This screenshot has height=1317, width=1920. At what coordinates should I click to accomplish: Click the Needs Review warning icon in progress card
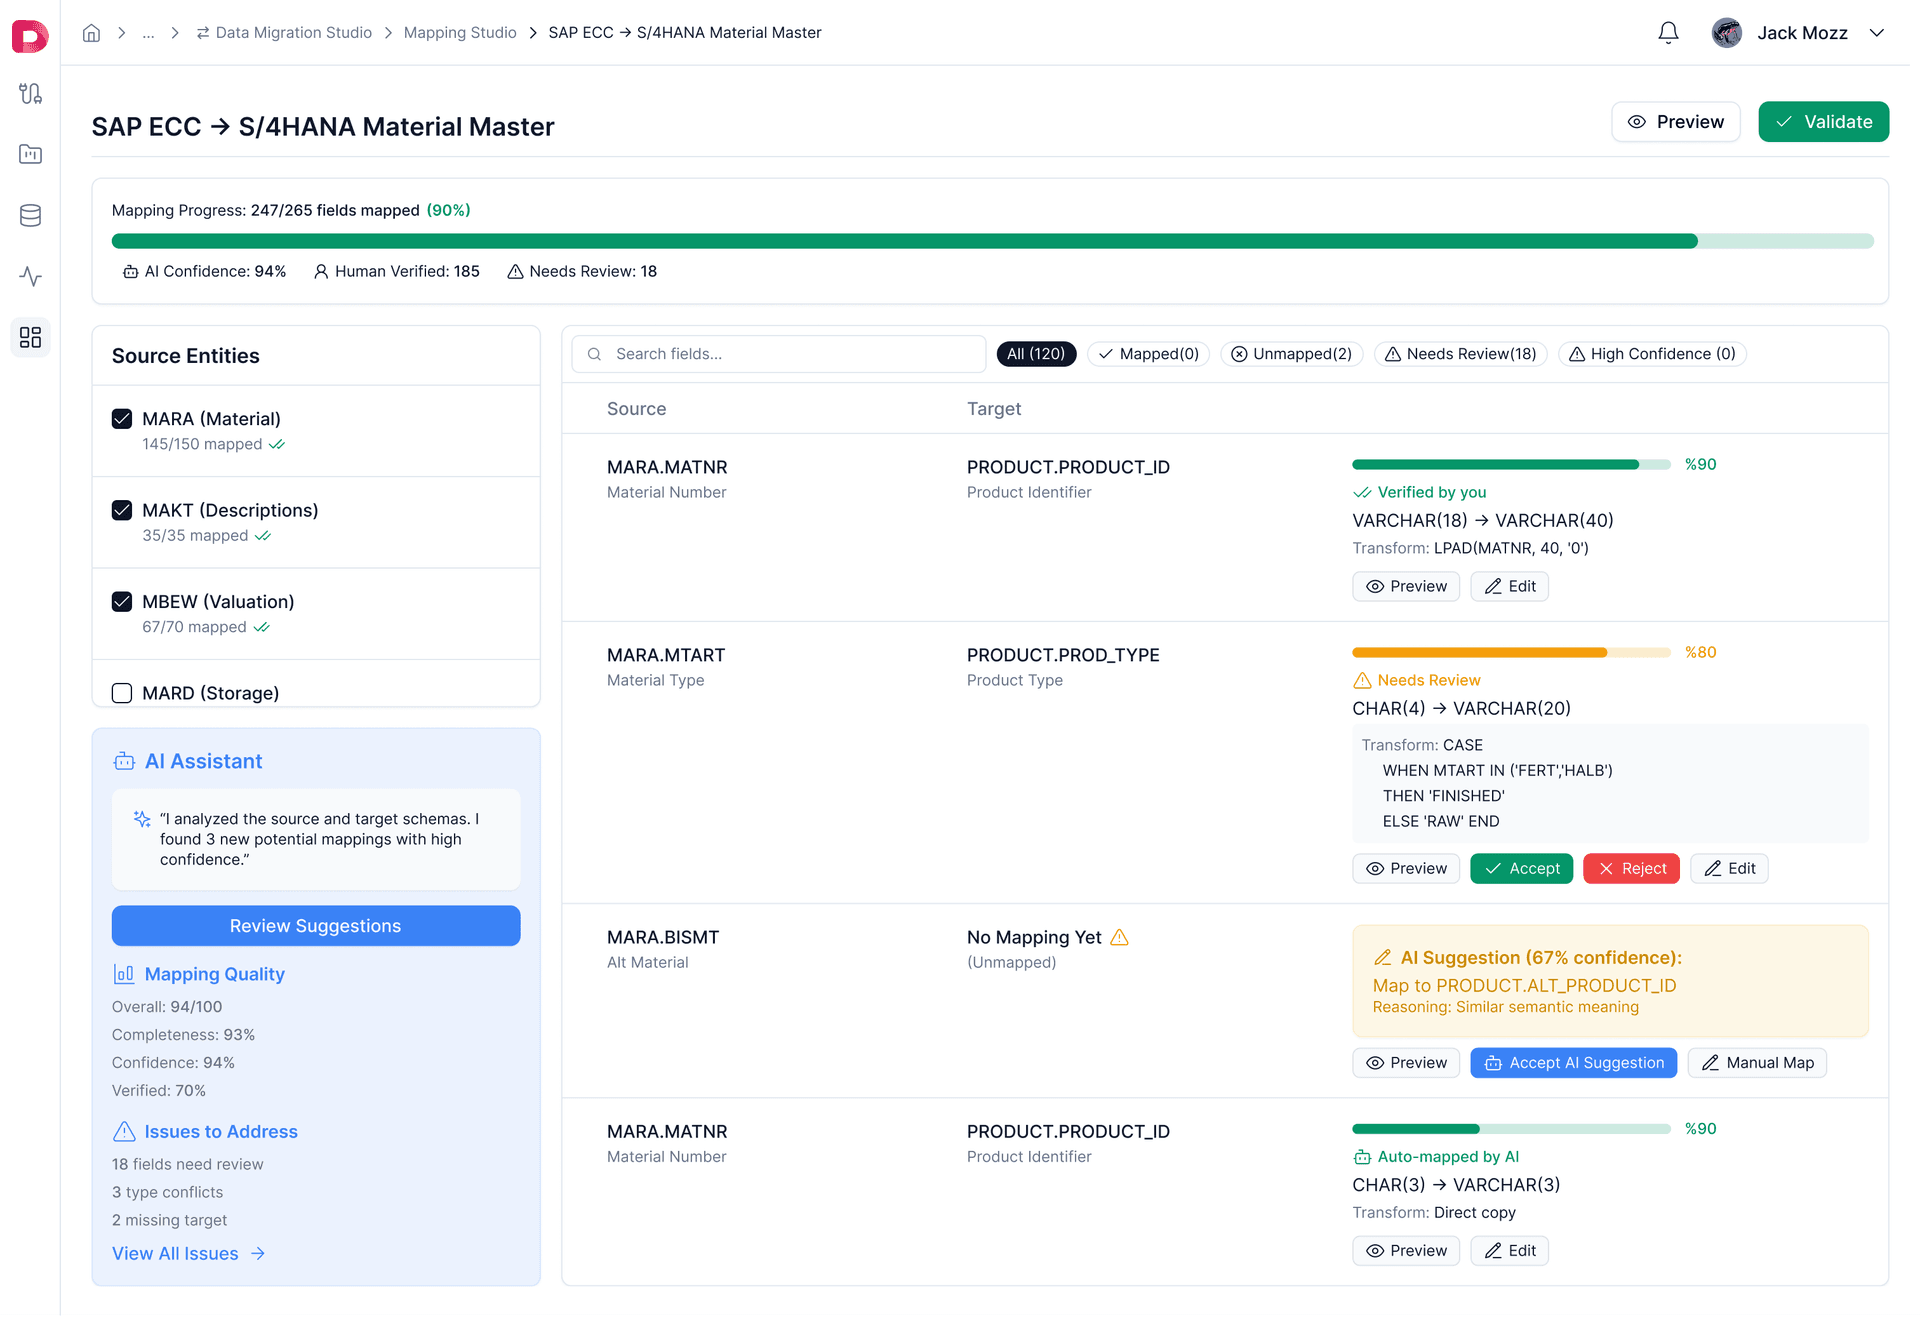(515, 272)
